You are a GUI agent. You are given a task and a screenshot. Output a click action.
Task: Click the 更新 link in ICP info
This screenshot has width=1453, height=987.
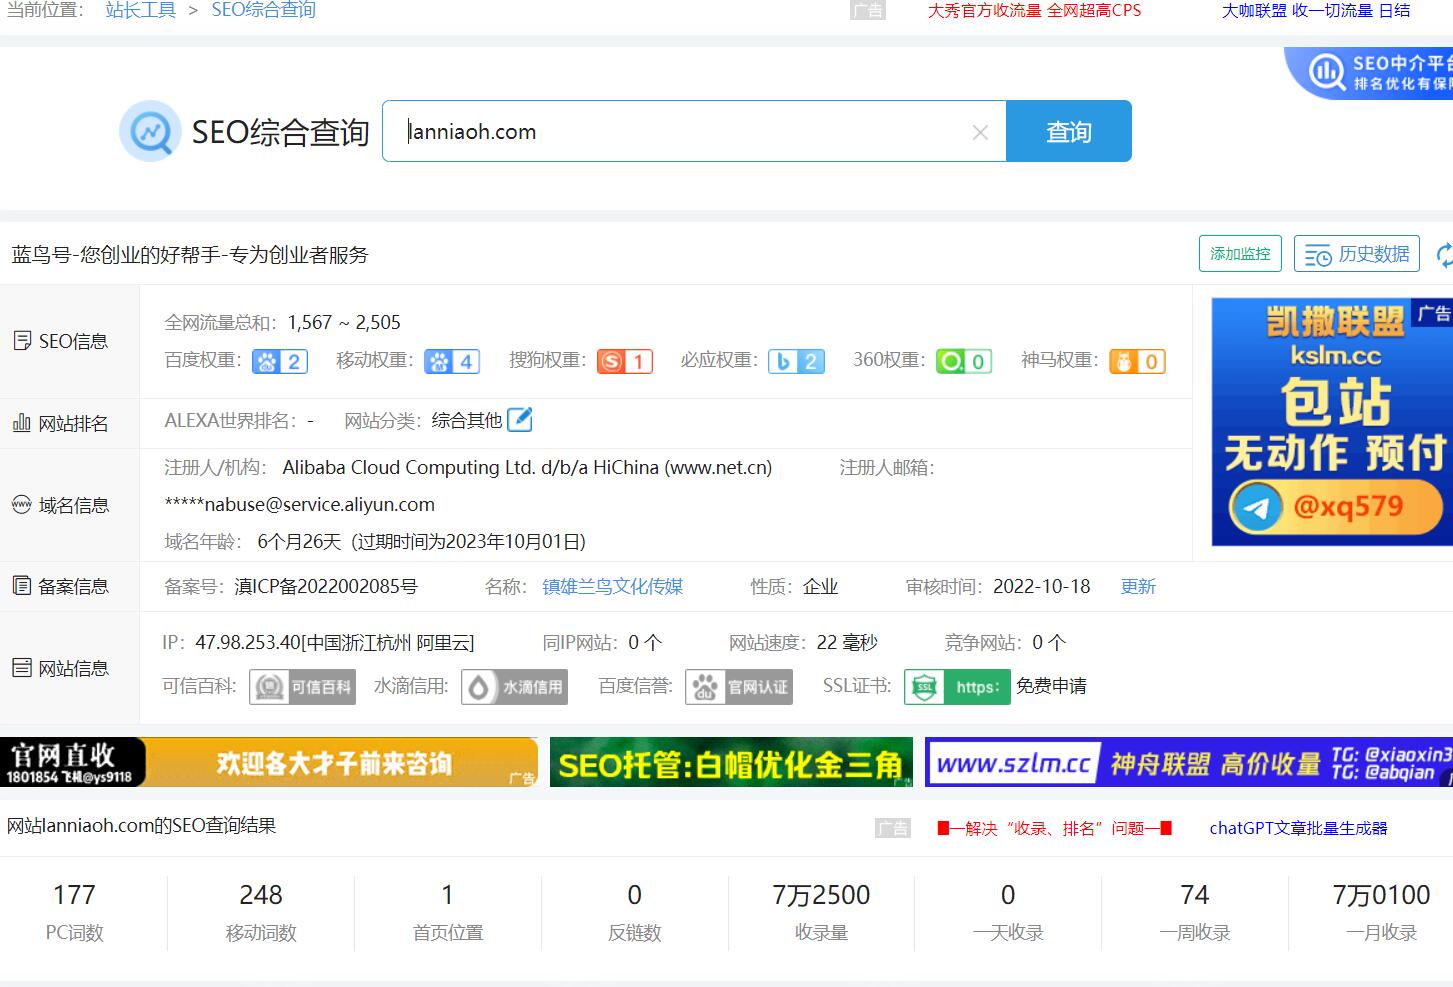click(1138, 587)
